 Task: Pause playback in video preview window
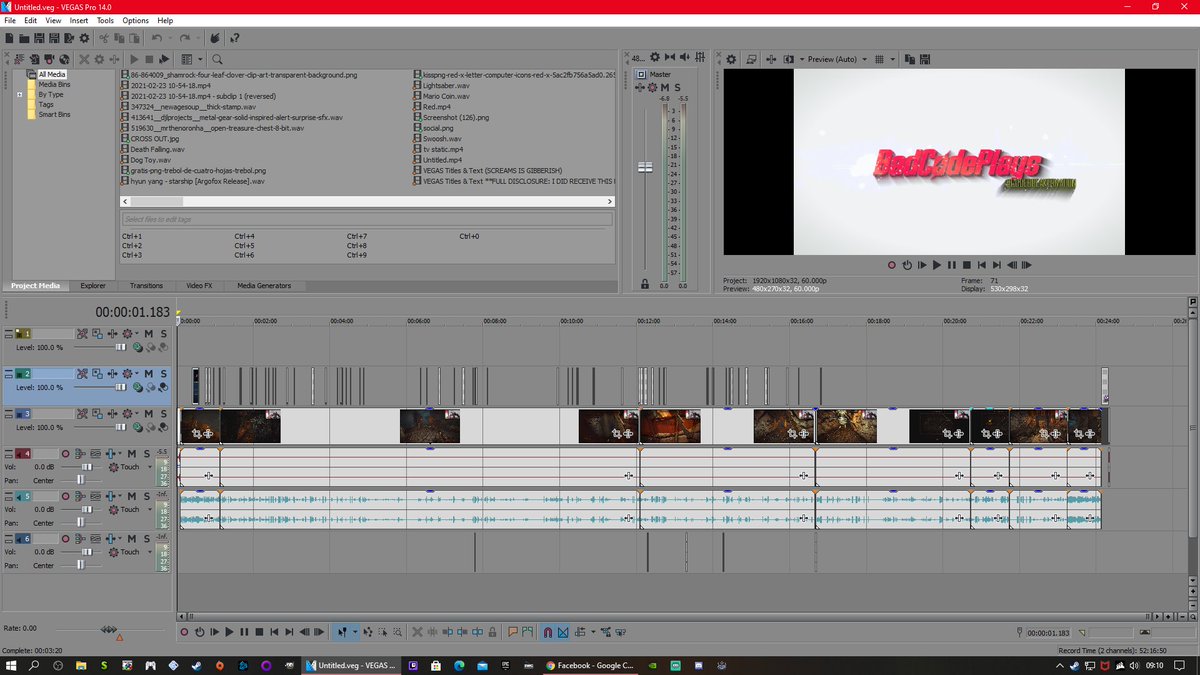coord(951,265)
